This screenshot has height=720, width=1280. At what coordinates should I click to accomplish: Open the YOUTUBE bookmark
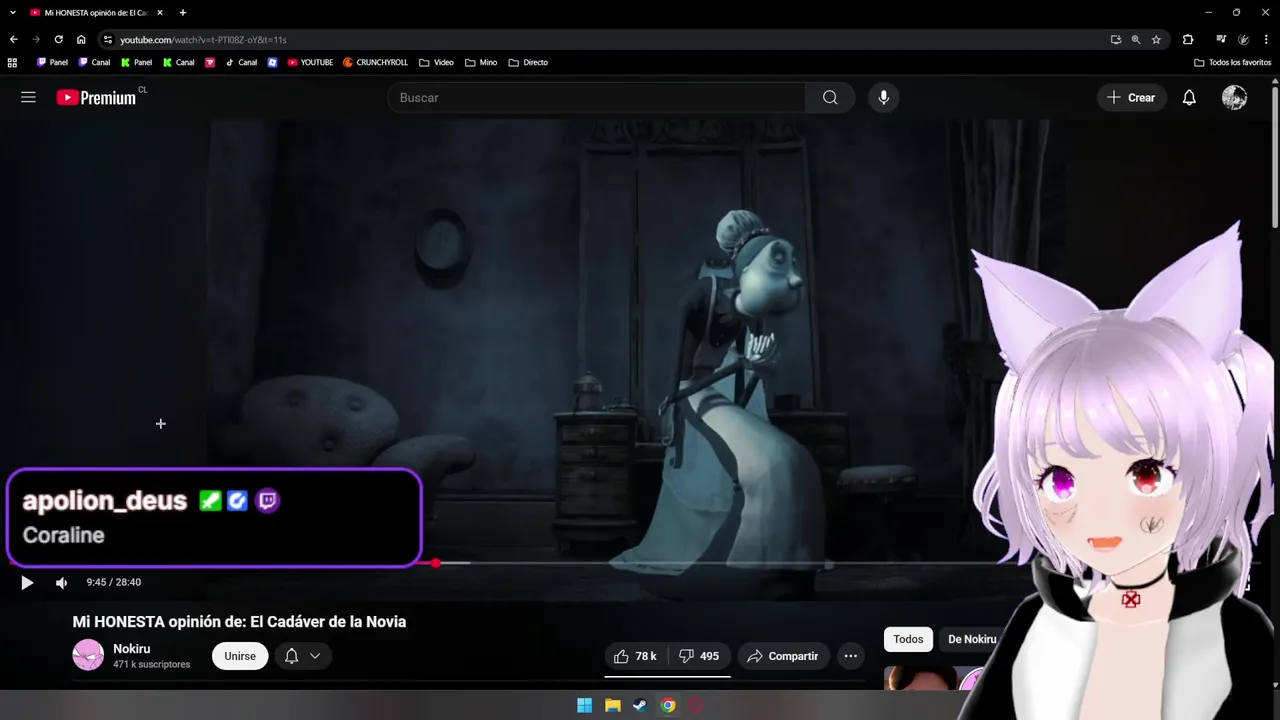[x=310, y=62]
